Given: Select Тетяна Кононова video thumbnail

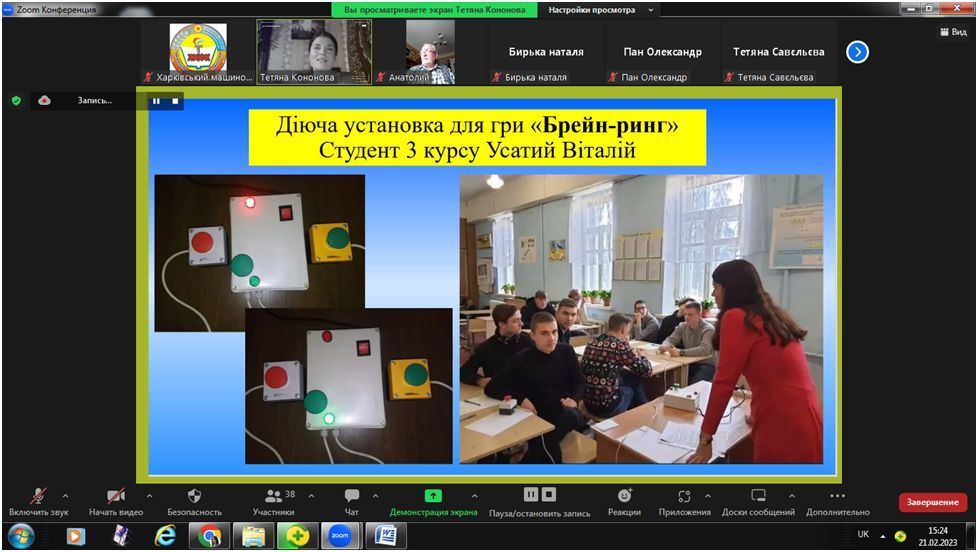Looking at the screenshot, I should [x=314, y=52].
